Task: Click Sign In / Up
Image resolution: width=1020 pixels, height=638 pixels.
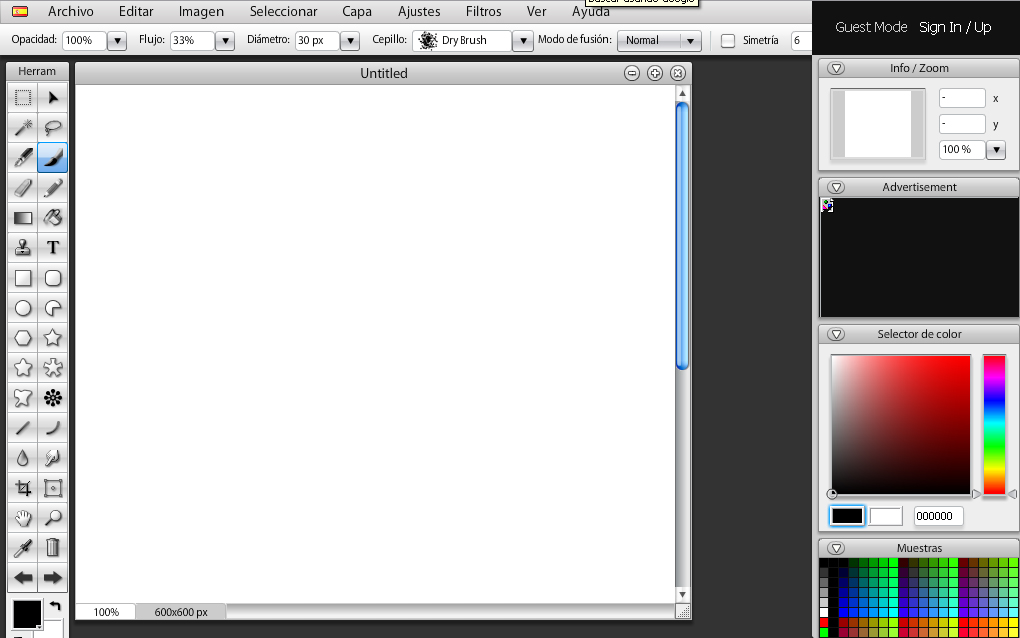Action: click(x=955, y=27)
